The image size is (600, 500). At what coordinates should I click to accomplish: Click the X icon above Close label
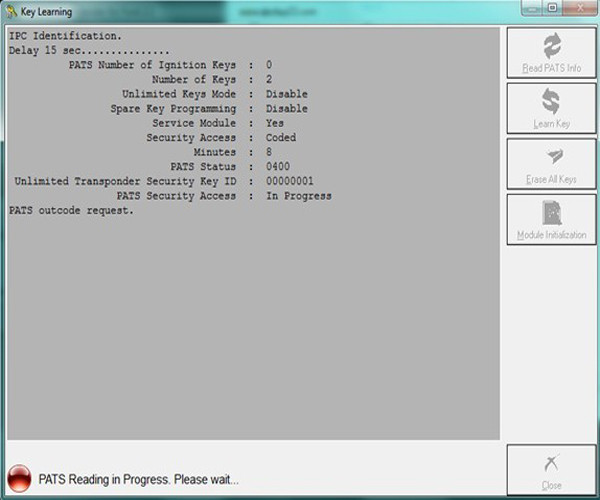click(x=552, y=463)
